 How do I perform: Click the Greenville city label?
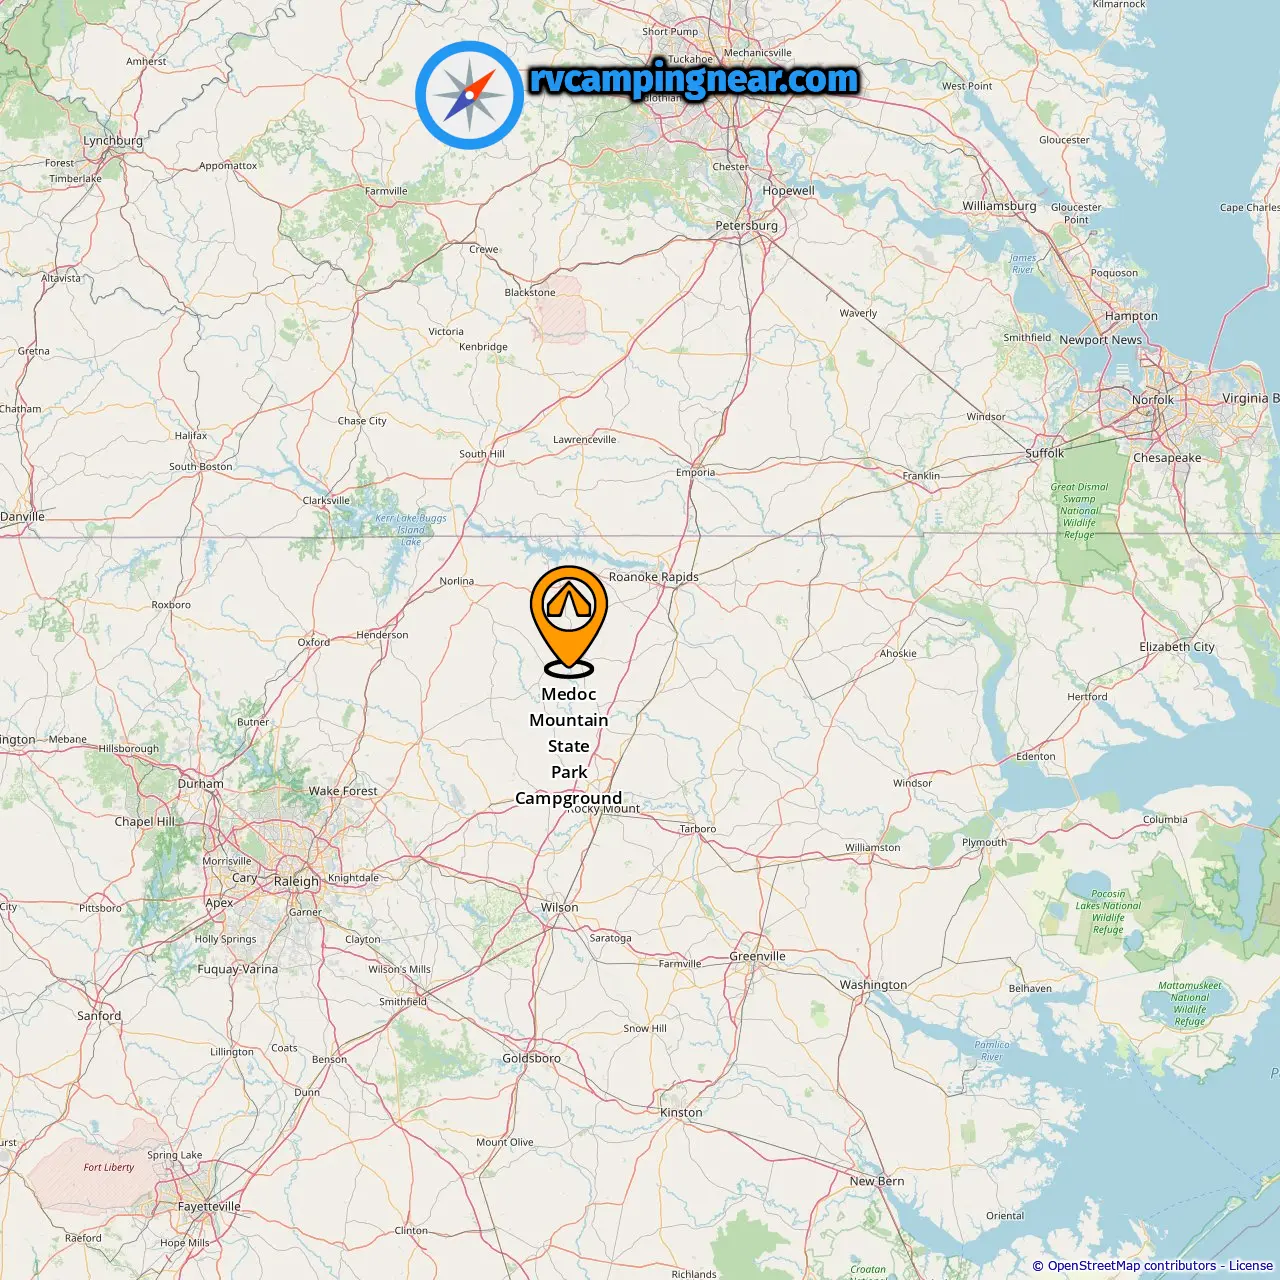point(757,957)
